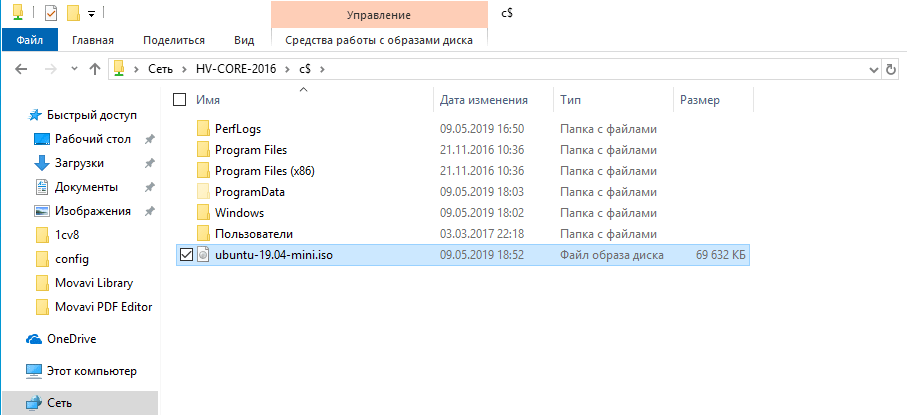Open the Управление contextual tab
Screen dimensions: 907x415
click(x=379, y=15)
